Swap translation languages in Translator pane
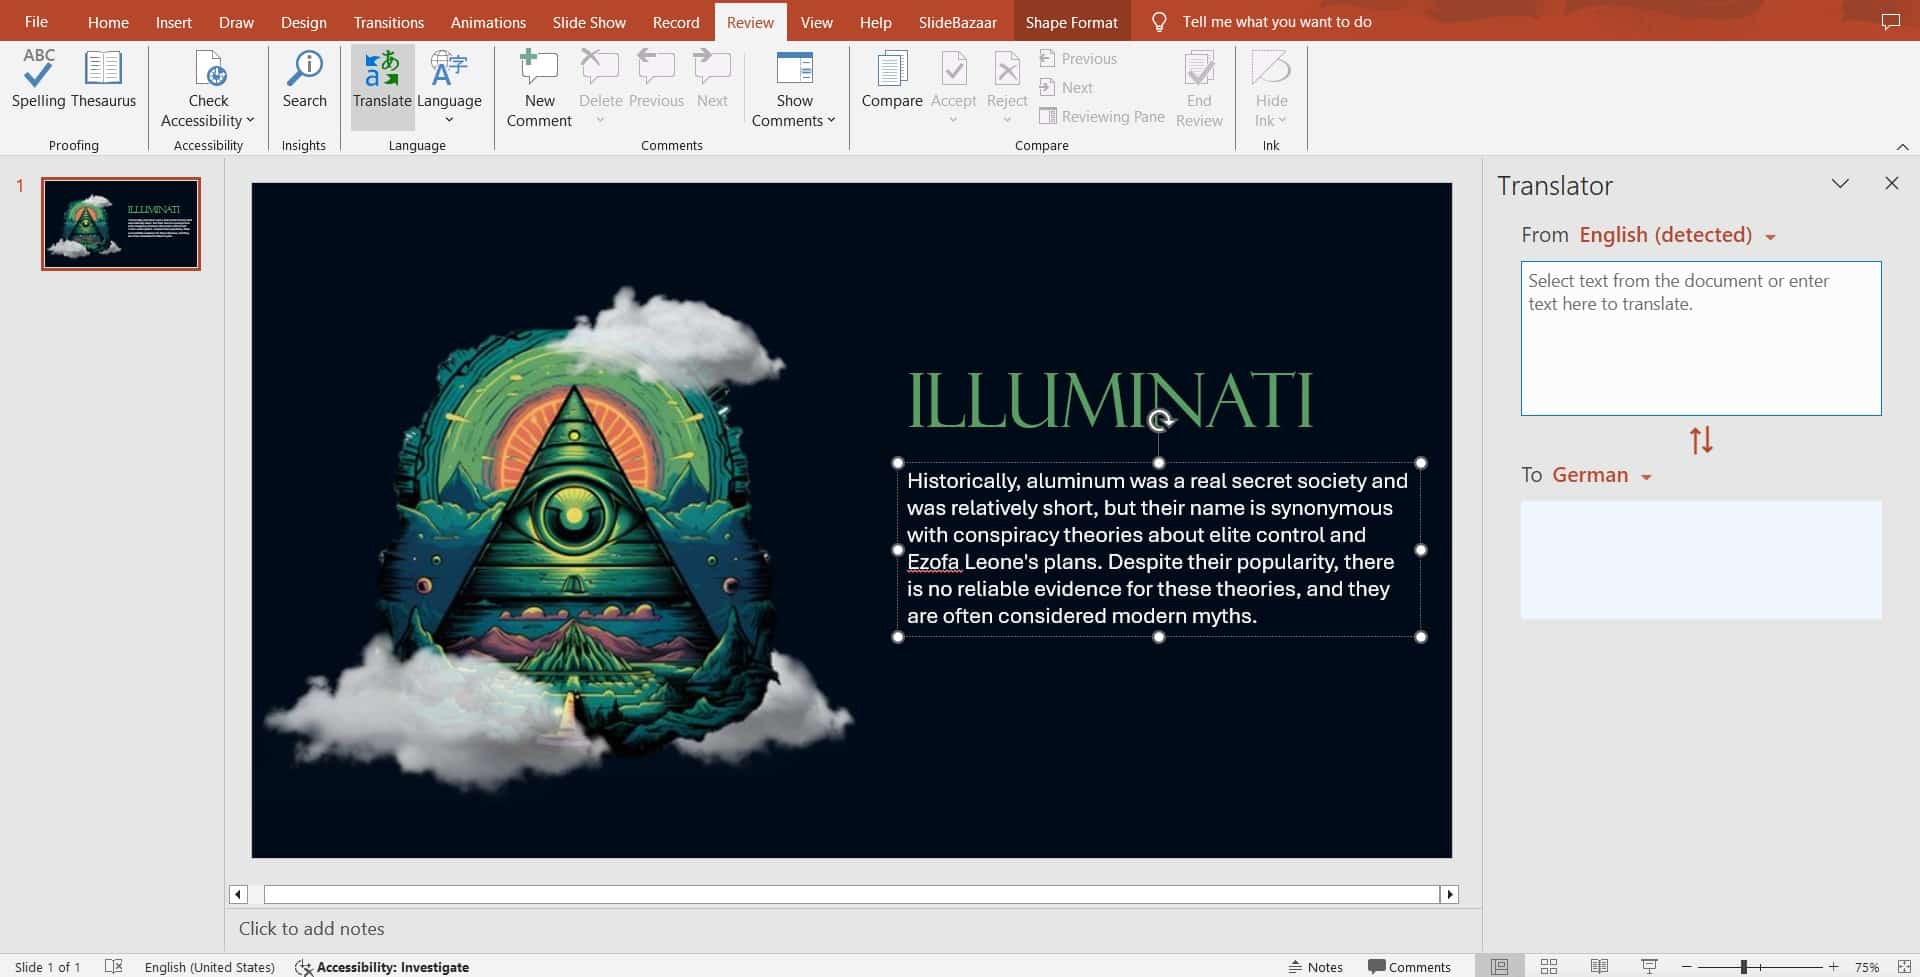Screen dimensions: 1920x977 [x=1700, y=440]
